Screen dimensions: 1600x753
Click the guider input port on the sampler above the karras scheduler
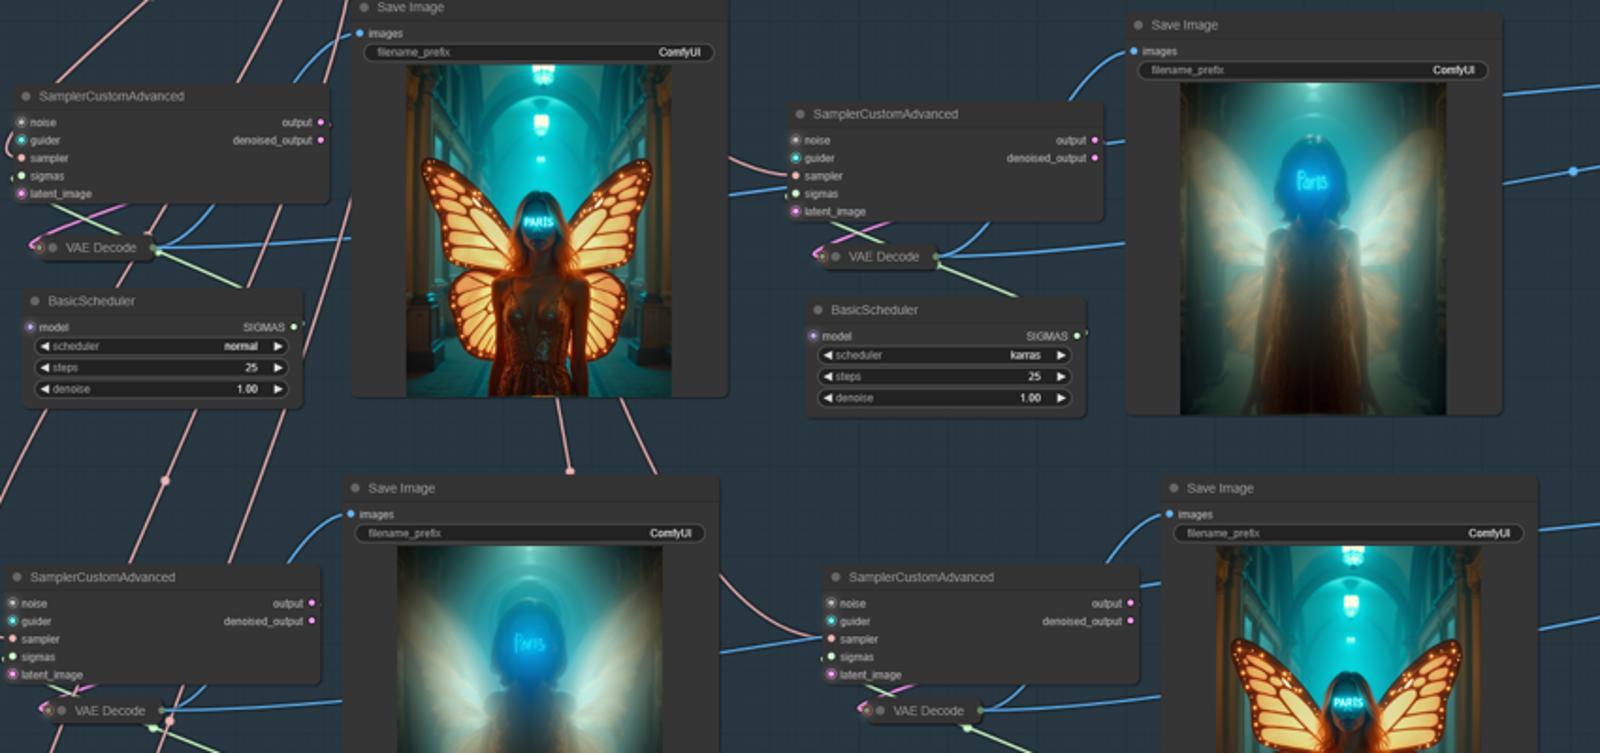pos(796,158)
